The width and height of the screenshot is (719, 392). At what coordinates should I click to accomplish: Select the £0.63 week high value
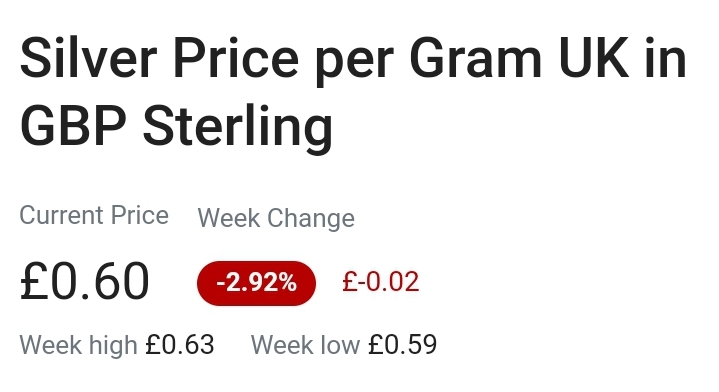click(180, 345)
